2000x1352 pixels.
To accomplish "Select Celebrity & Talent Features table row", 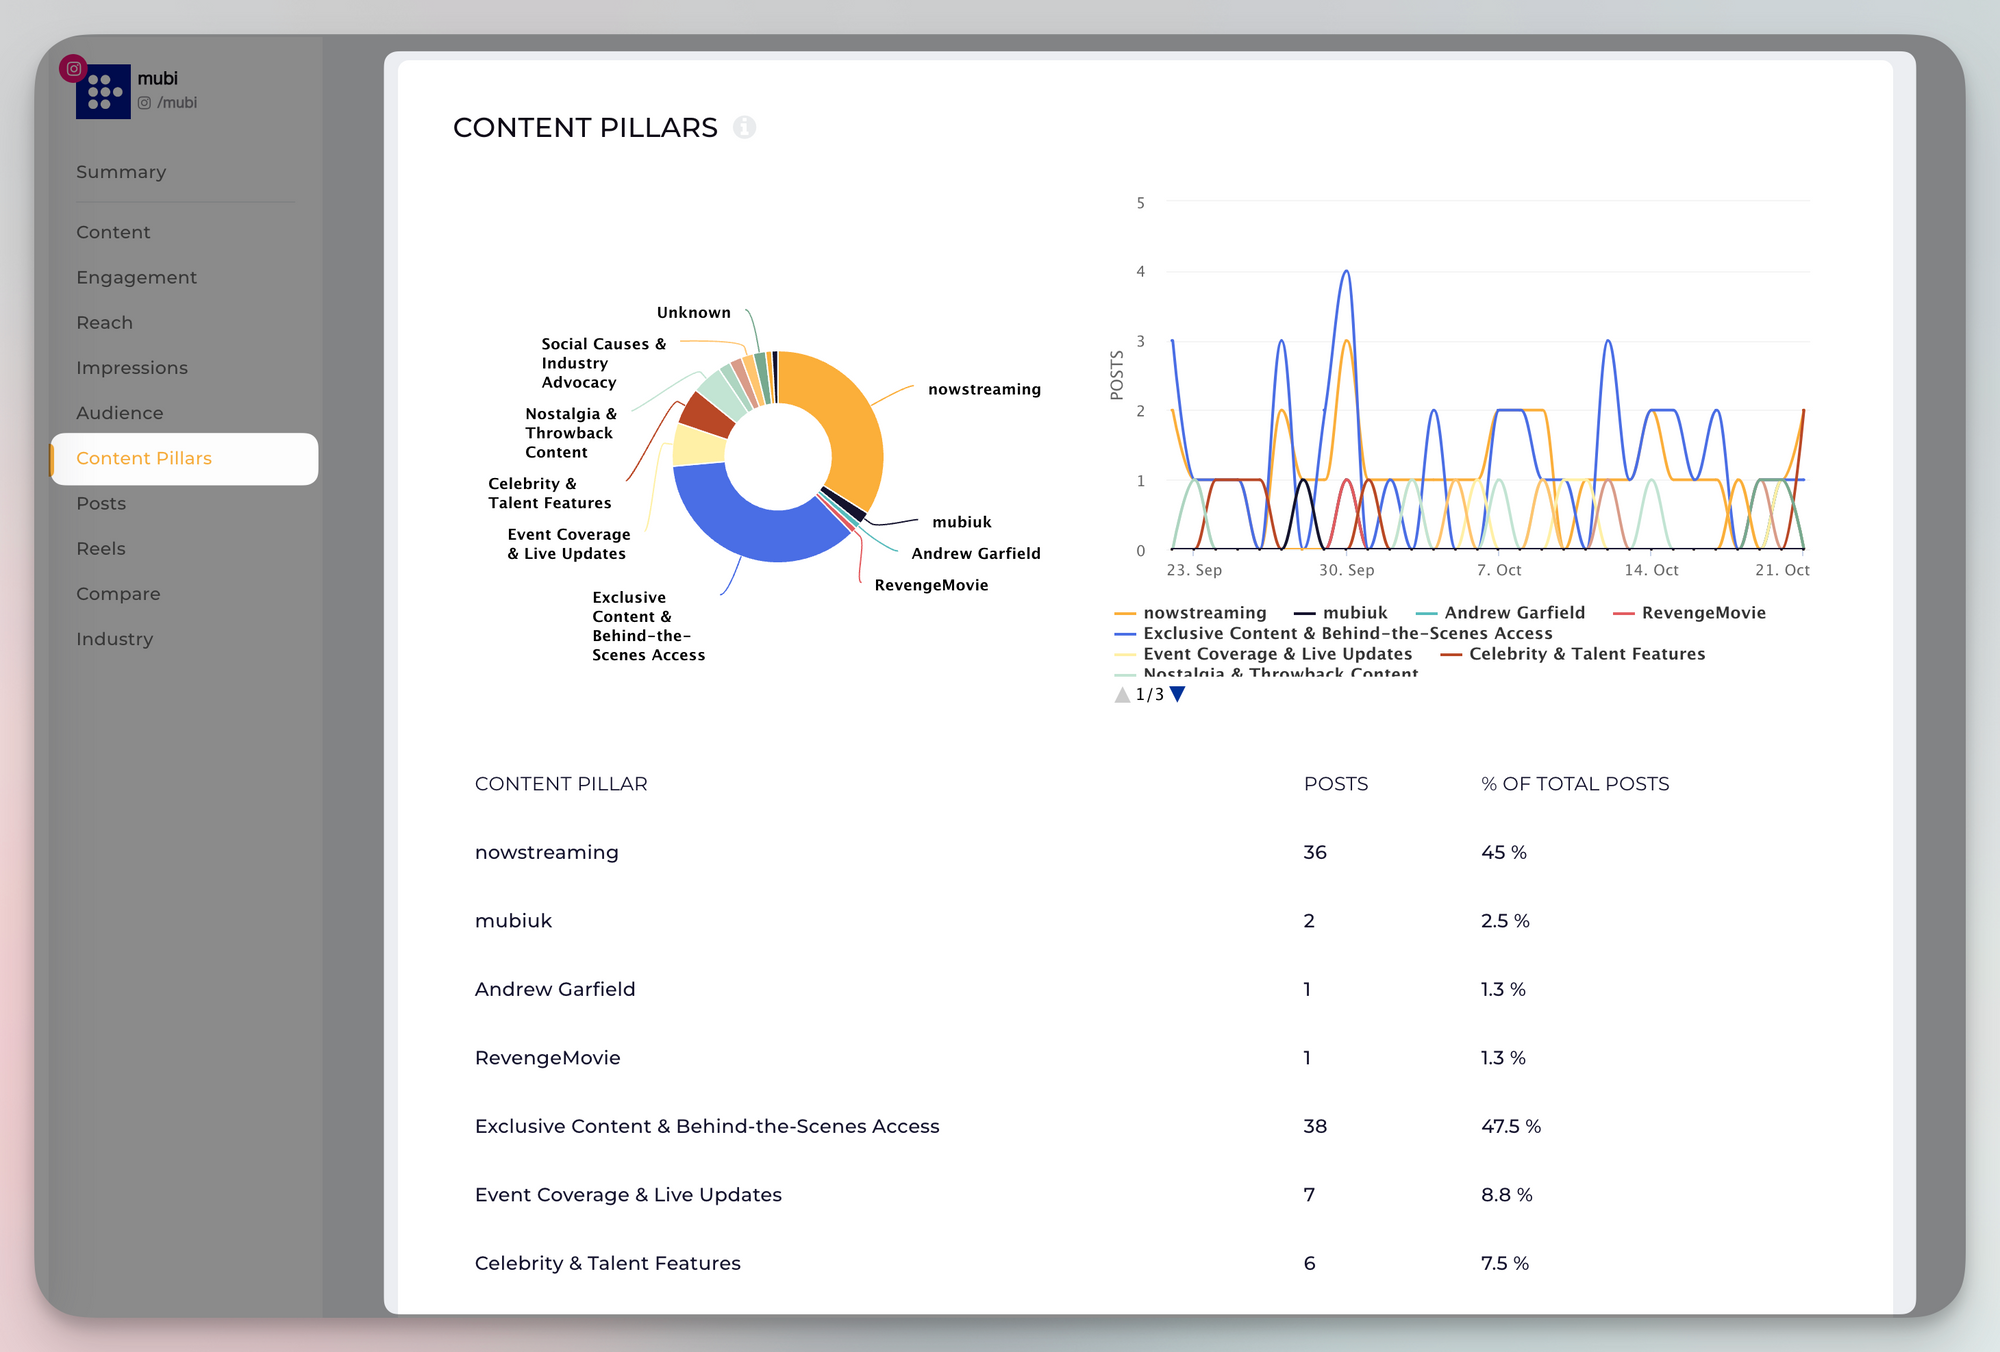I will (x=607, y=1263).
